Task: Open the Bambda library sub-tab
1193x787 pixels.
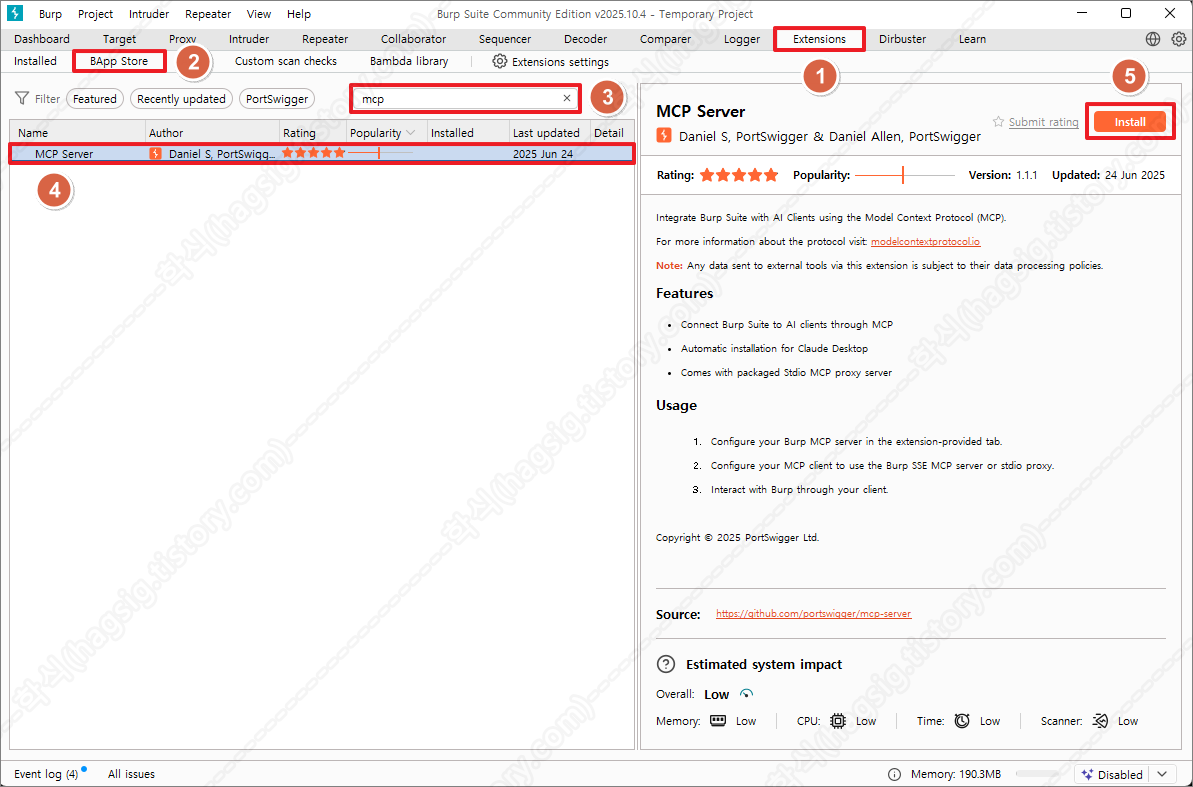Action: coord(409,61)
